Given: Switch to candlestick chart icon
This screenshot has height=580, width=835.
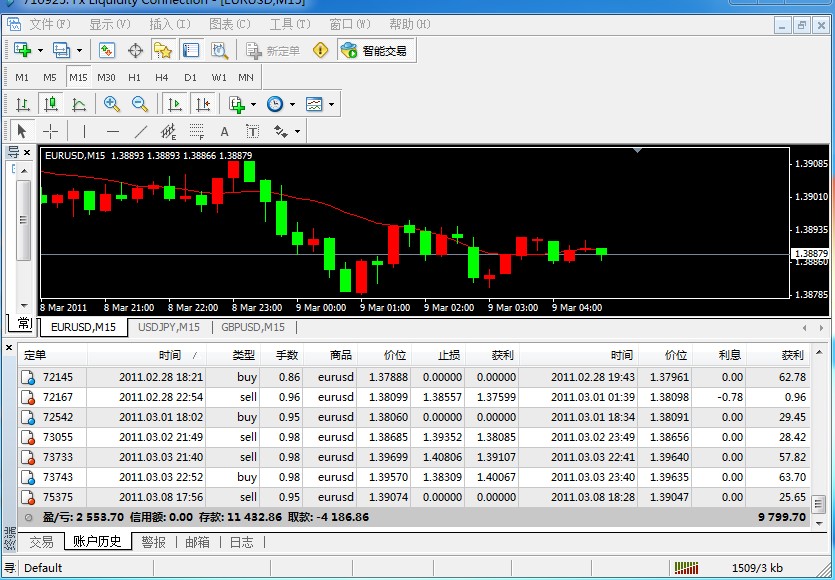Looking at the screenshot, I should click(x=51, y=104).
